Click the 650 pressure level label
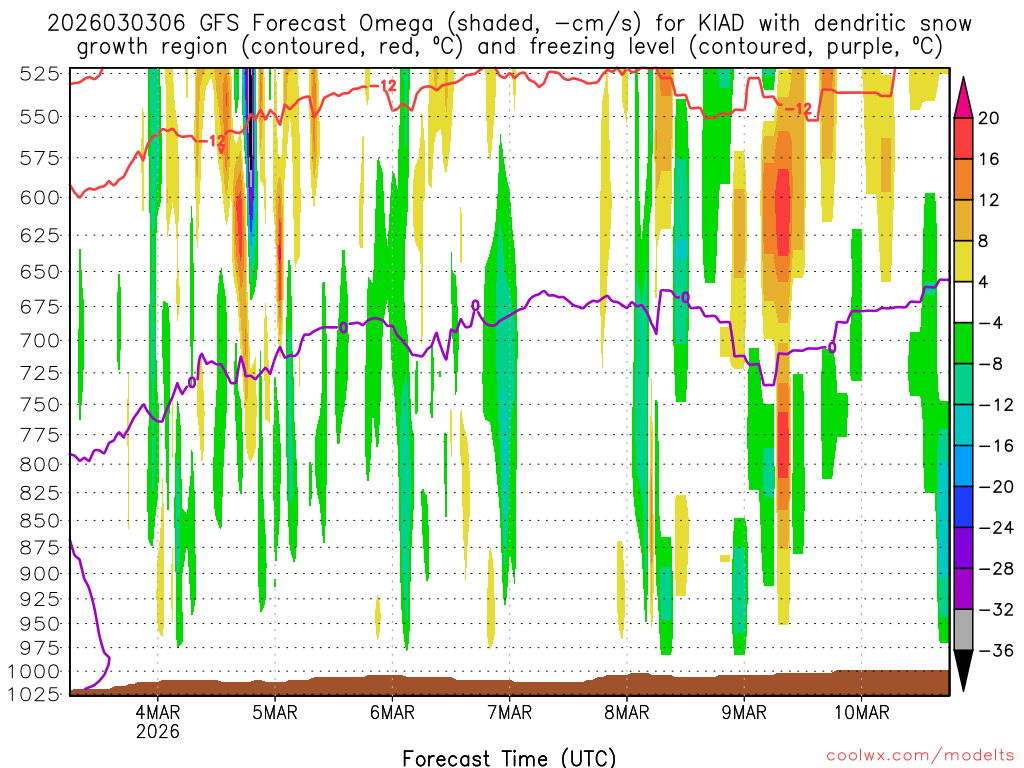 [x=40, y=272]
